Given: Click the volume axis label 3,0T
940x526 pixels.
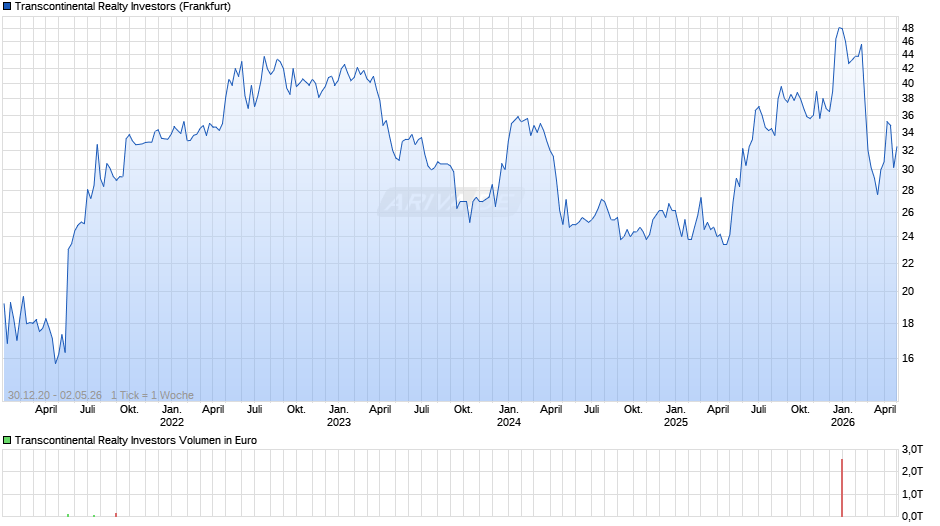Looking at the screenshot, I should point(912,449).
